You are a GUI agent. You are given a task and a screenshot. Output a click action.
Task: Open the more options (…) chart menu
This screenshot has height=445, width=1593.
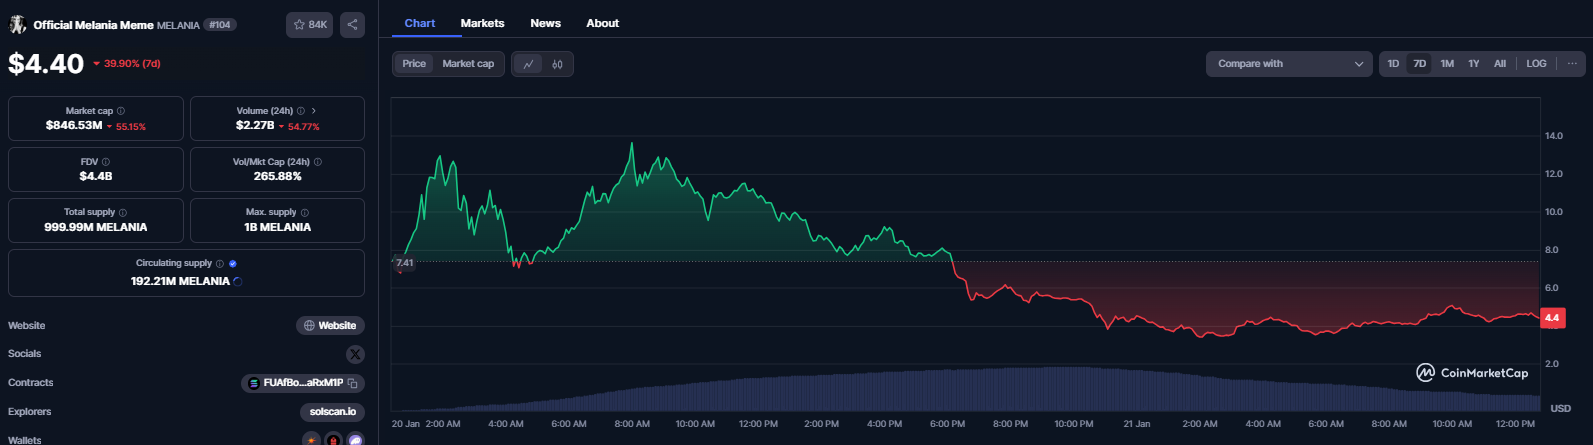1571,64
